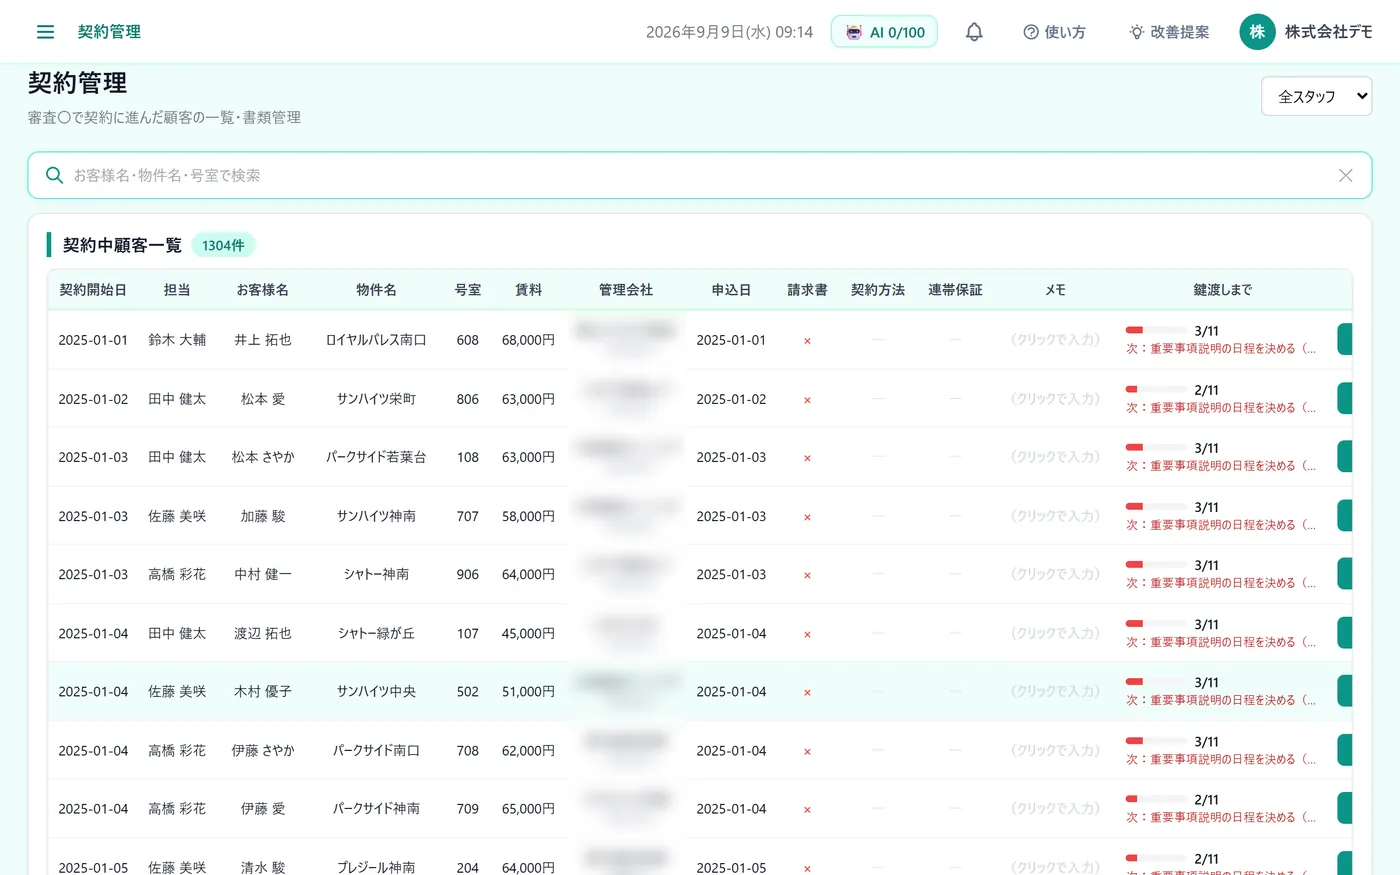Viewport: 1400px width, 875px height.
Task: Click the お客様名 column header
Action: (263, 290)
